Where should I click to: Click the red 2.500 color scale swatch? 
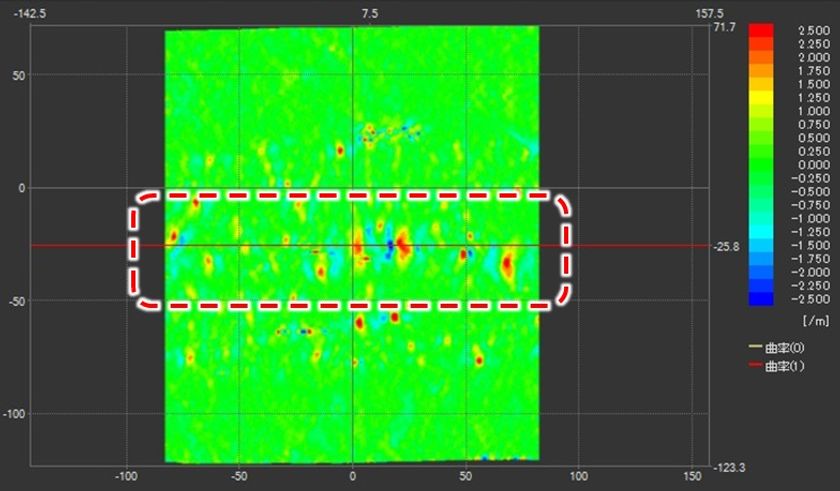point(761,31)
